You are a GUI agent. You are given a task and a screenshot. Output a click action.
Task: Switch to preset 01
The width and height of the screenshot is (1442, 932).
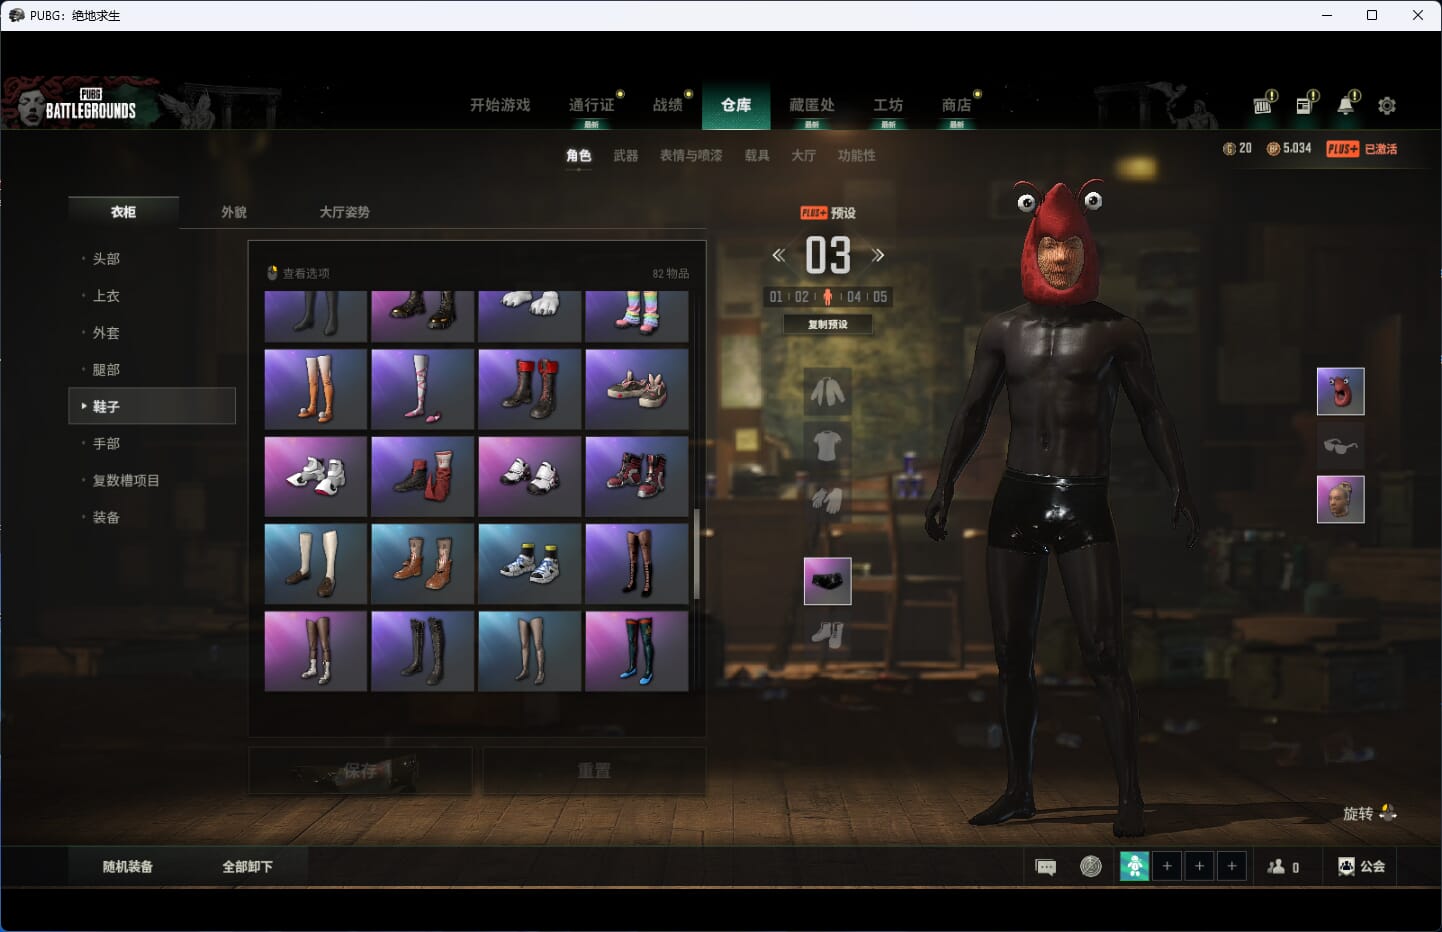pos(776,297)
